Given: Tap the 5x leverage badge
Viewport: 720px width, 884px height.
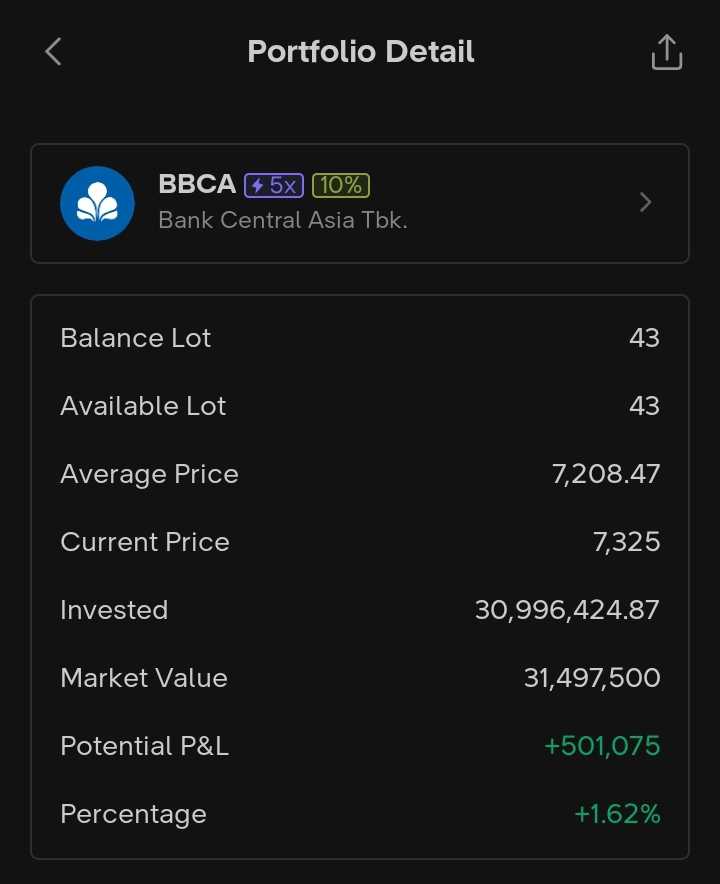Looking at the screenshot, I should tap(273, 185).
